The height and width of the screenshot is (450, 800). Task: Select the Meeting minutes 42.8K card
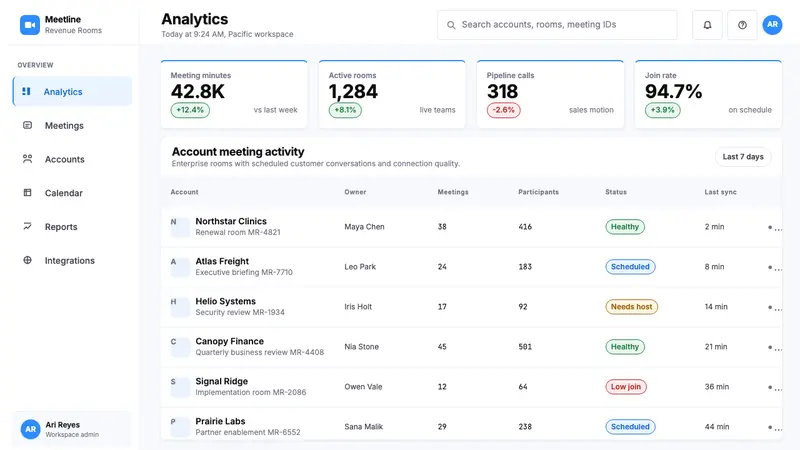click(x=234, y=94)
